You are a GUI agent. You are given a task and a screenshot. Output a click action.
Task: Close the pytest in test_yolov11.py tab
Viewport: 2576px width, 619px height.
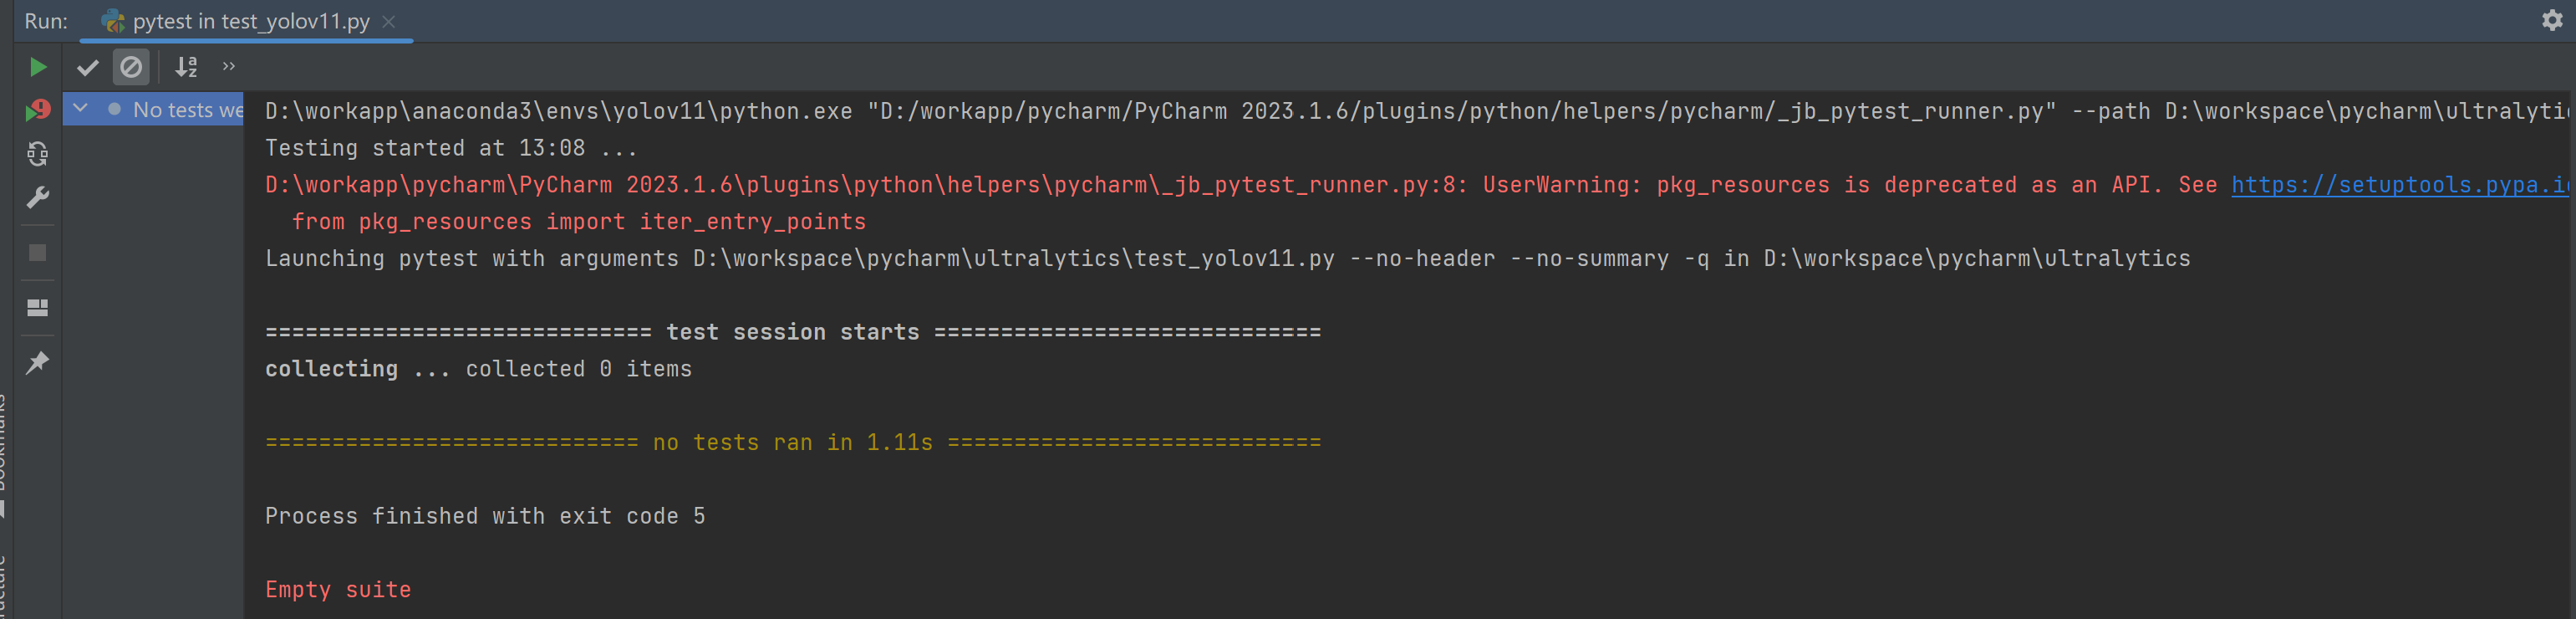pyautogui.click(x=389, y=22)
